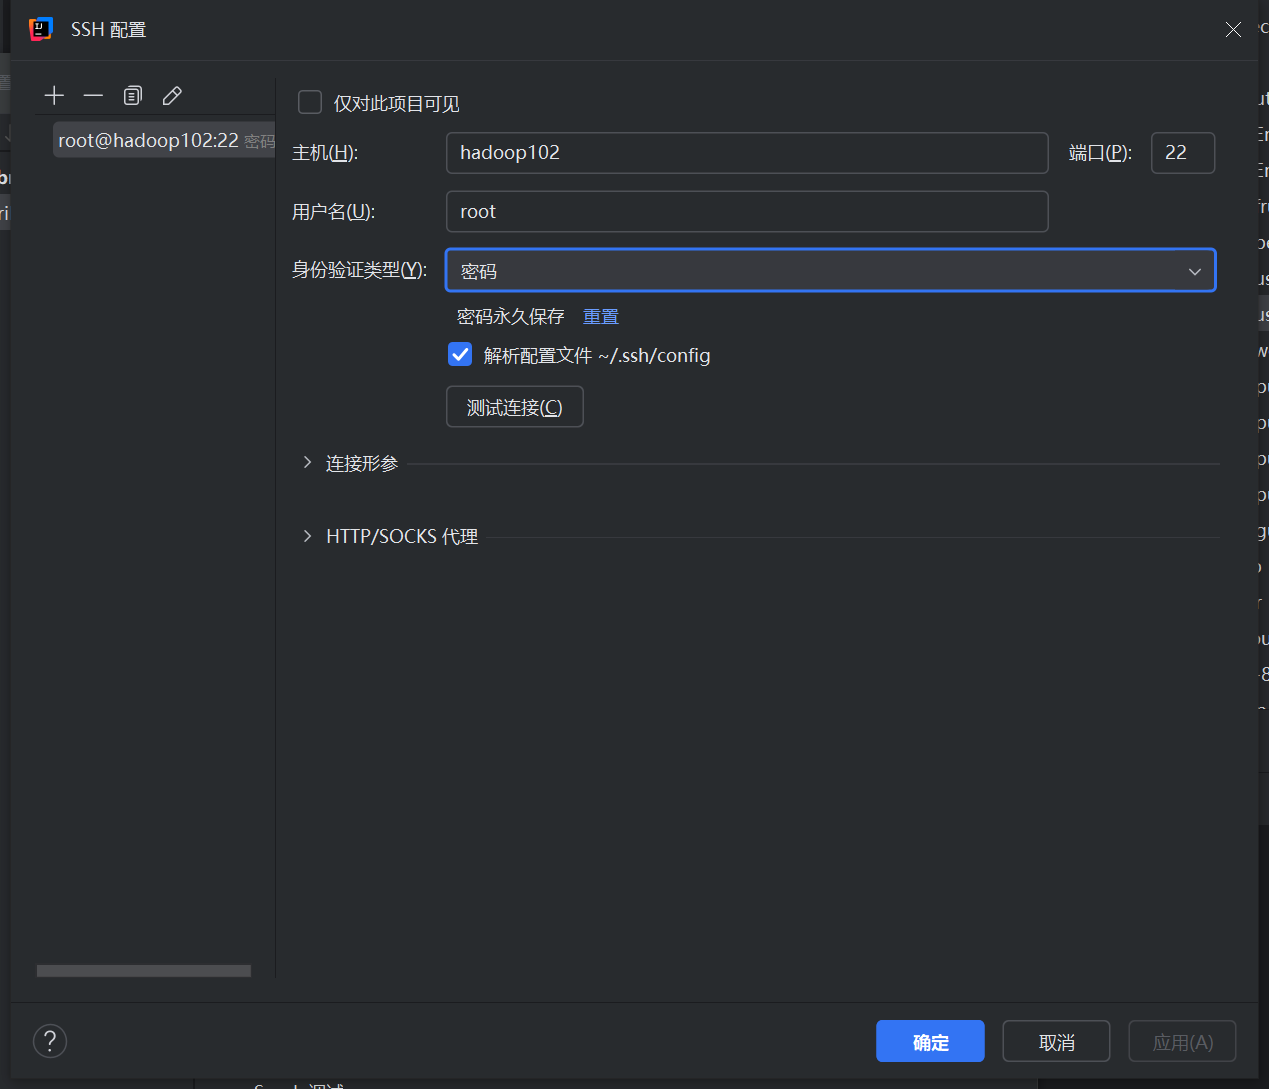Image resolution: width=1269 pixels, height=1089 pixels.
Task: Add a new SSH configuration
Action: (x=54, y=94)
